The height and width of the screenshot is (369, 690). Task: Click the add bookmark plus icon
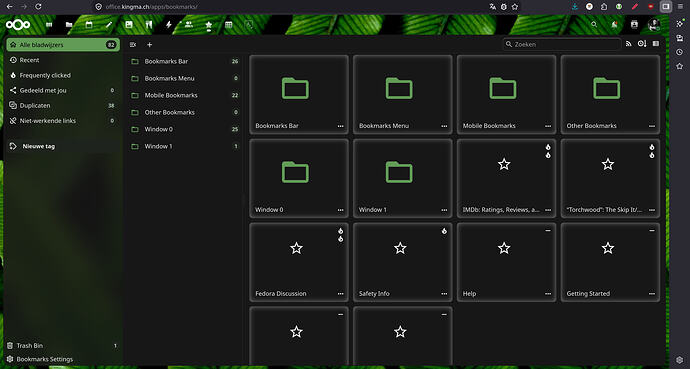point(150,44)
